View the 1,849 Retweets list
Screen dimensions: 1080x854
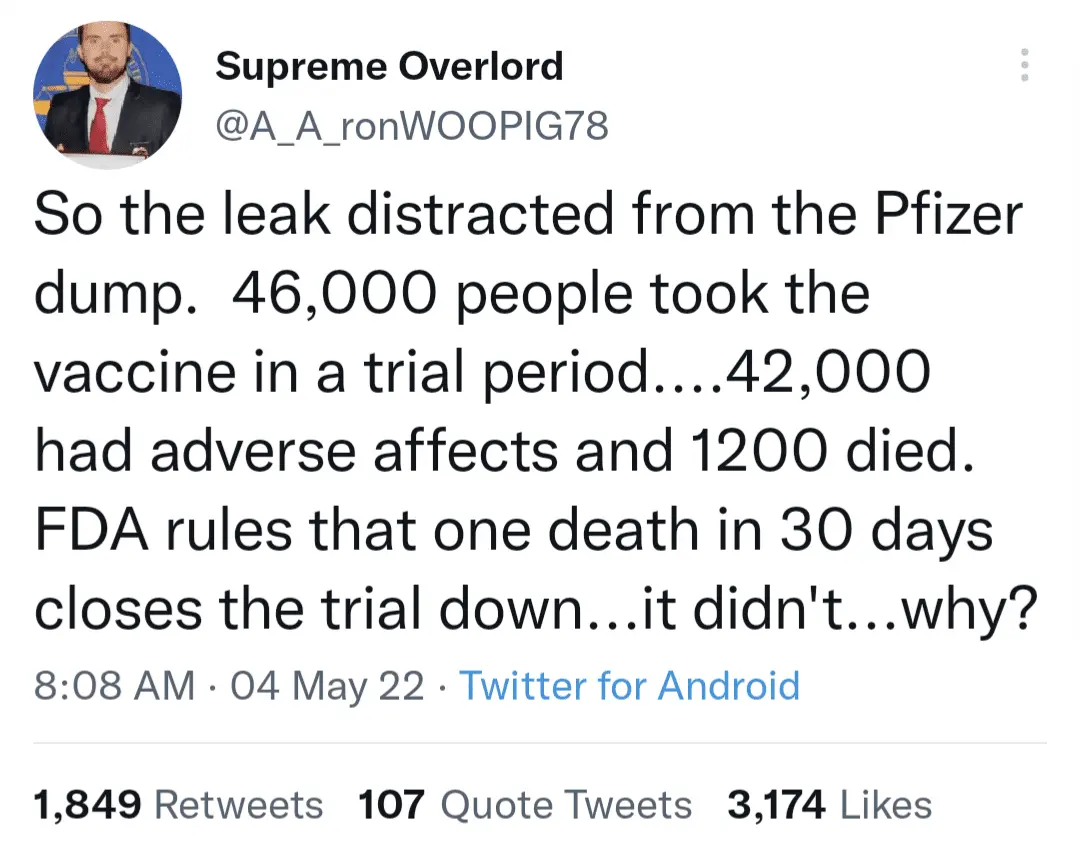(x=178, y=805)
